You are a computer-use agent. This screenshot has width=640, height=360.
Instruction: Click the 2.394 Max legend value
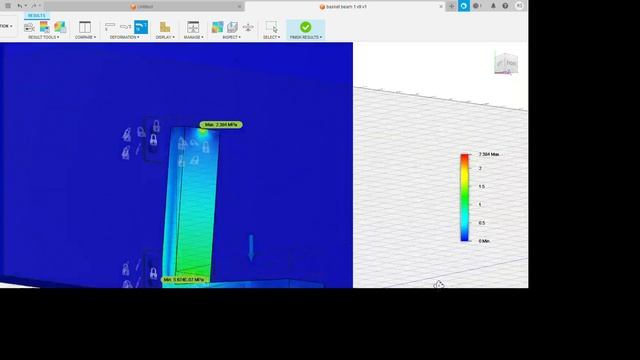point(489,154)
